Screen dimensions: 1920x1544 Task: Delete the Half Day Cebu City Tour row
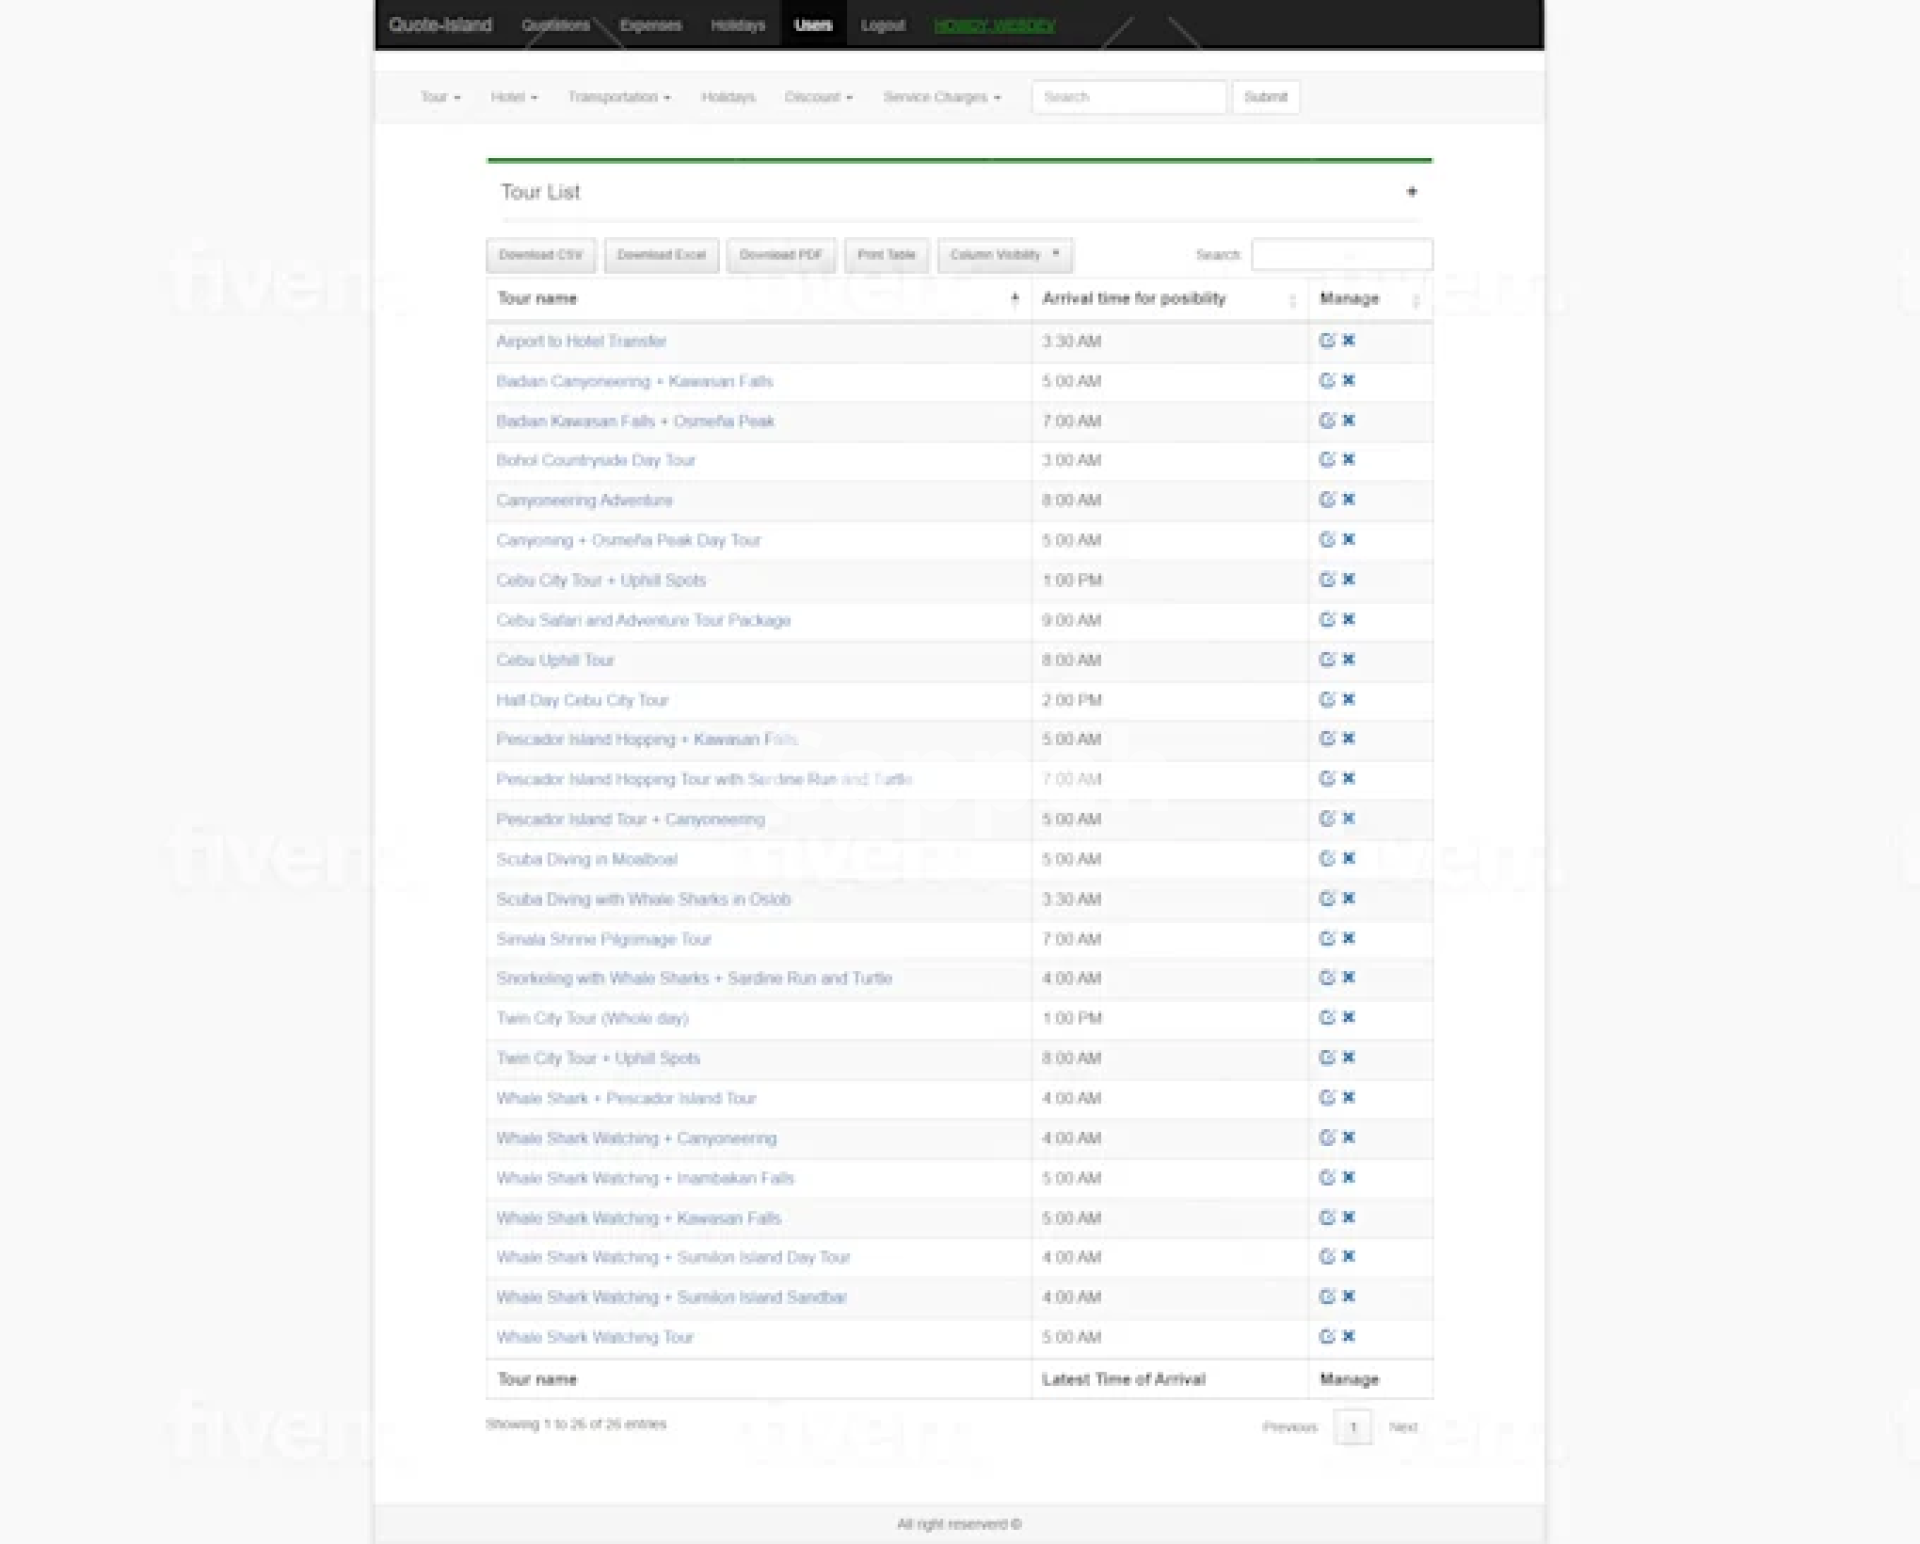click(1349, 700)
